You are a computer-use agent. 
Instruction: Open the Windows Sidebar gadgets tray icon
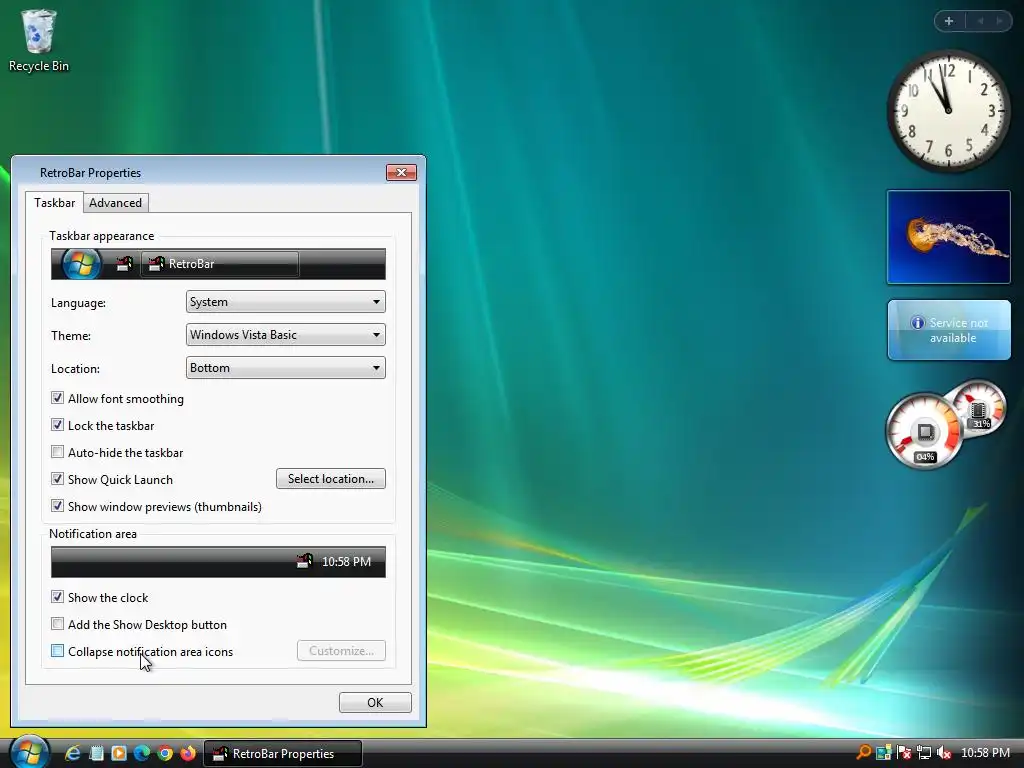(x=884, y=753)
